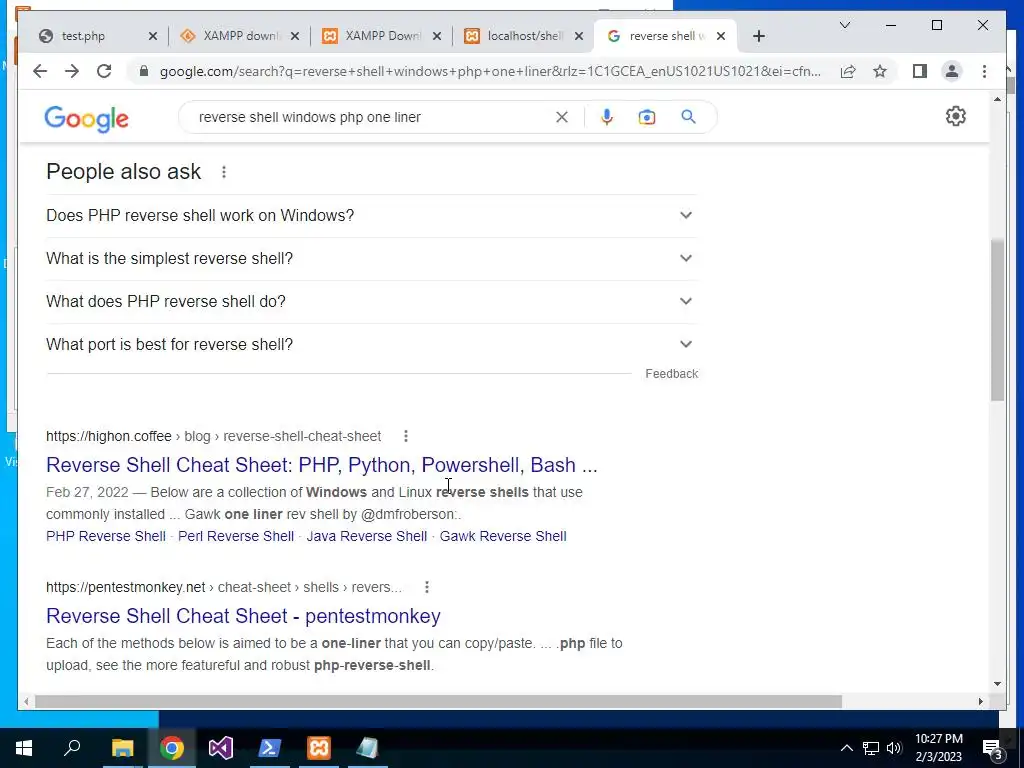Bookmark this page with star icon
This screenshot has height=768, width=1024.
tap(880, 71)
